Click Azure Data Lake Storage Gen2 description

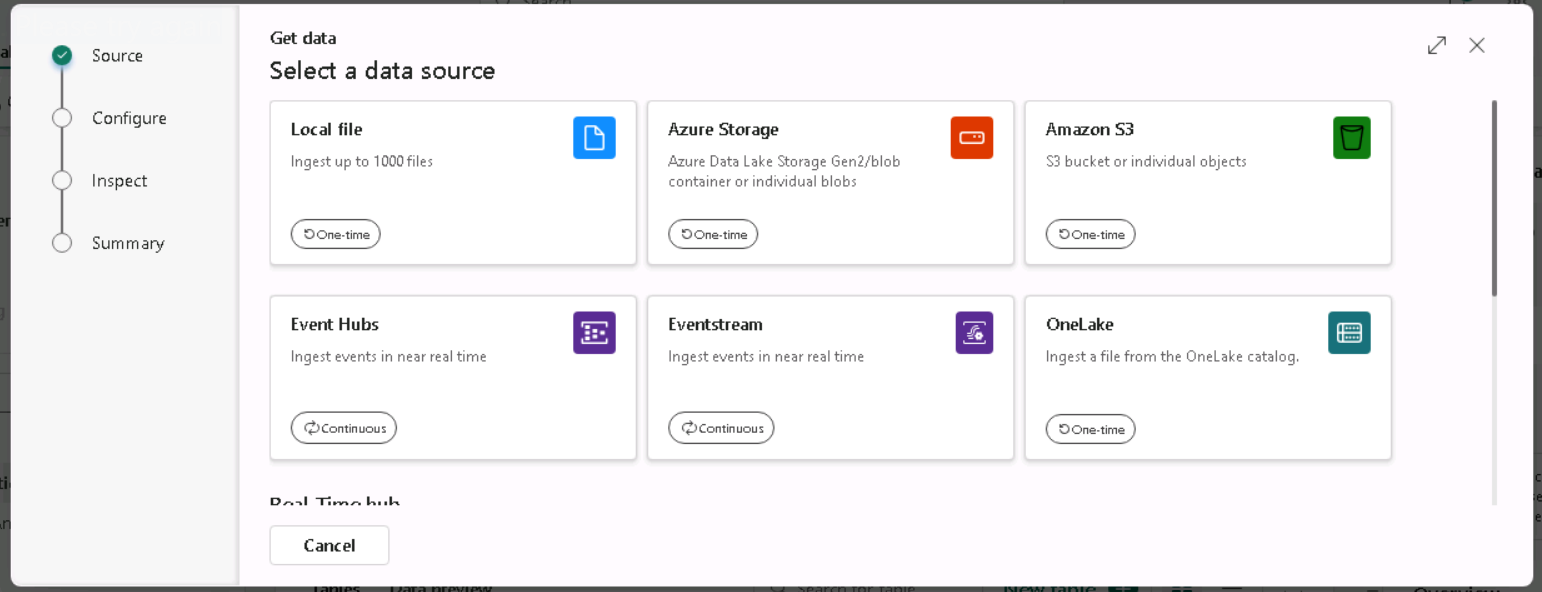[784, 171]
